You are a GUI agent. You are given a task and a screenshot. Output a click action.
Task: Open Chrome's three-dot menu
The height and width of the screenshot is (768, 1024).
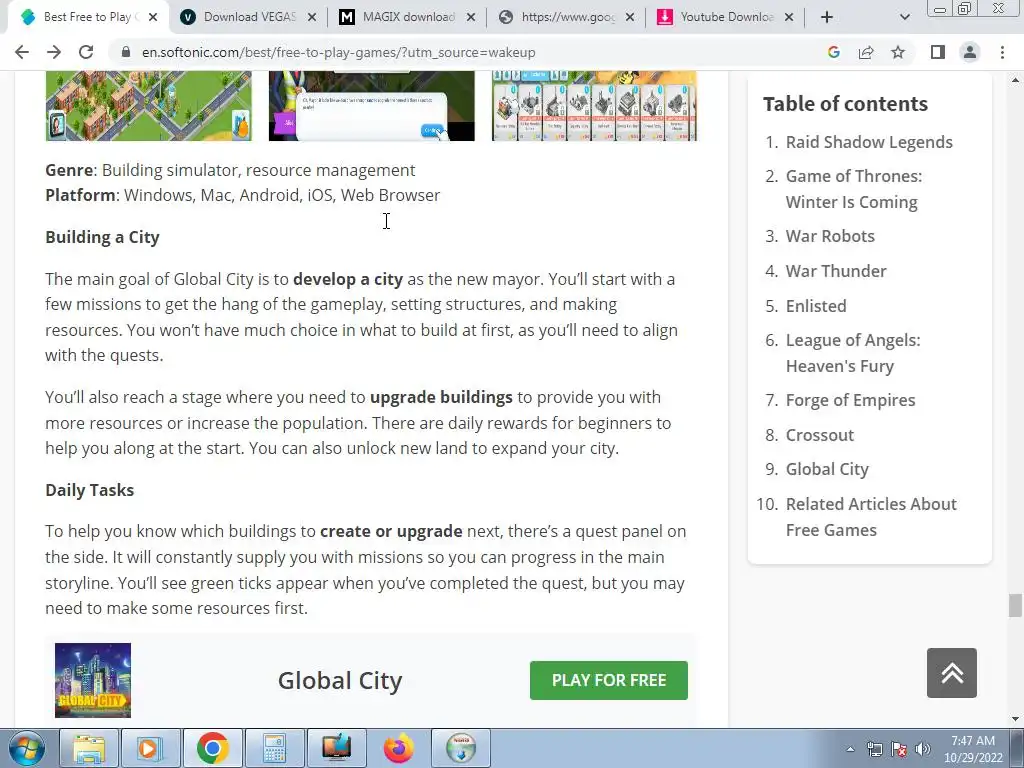pos(1002,52)
